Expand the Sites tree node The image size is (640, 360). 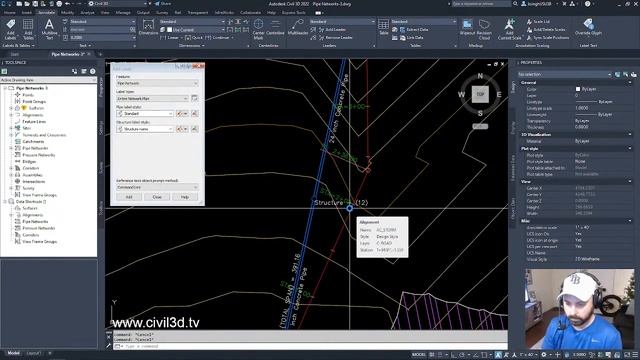tap(11, 128)
